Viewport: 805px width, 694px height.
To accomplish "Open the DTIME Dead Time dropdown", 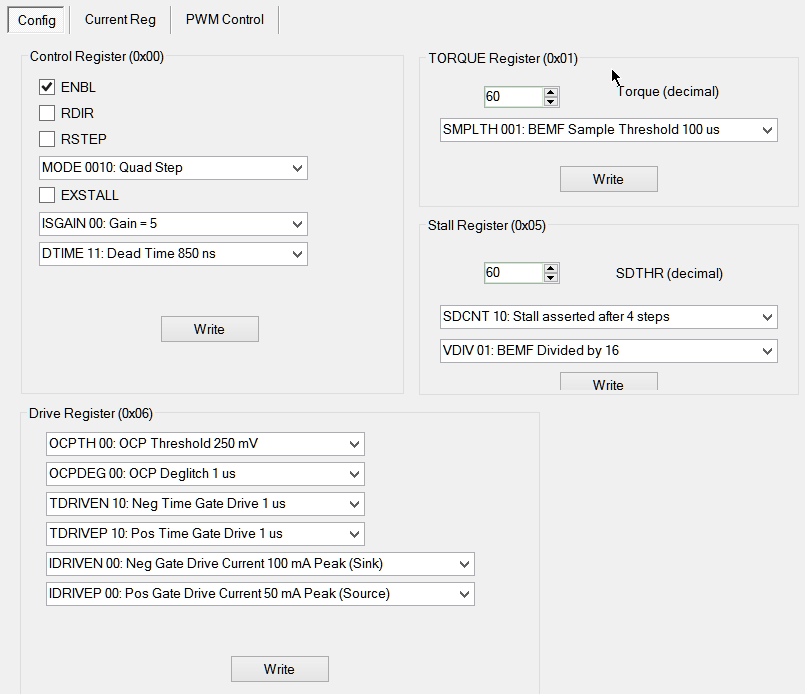I will [173, 254].
